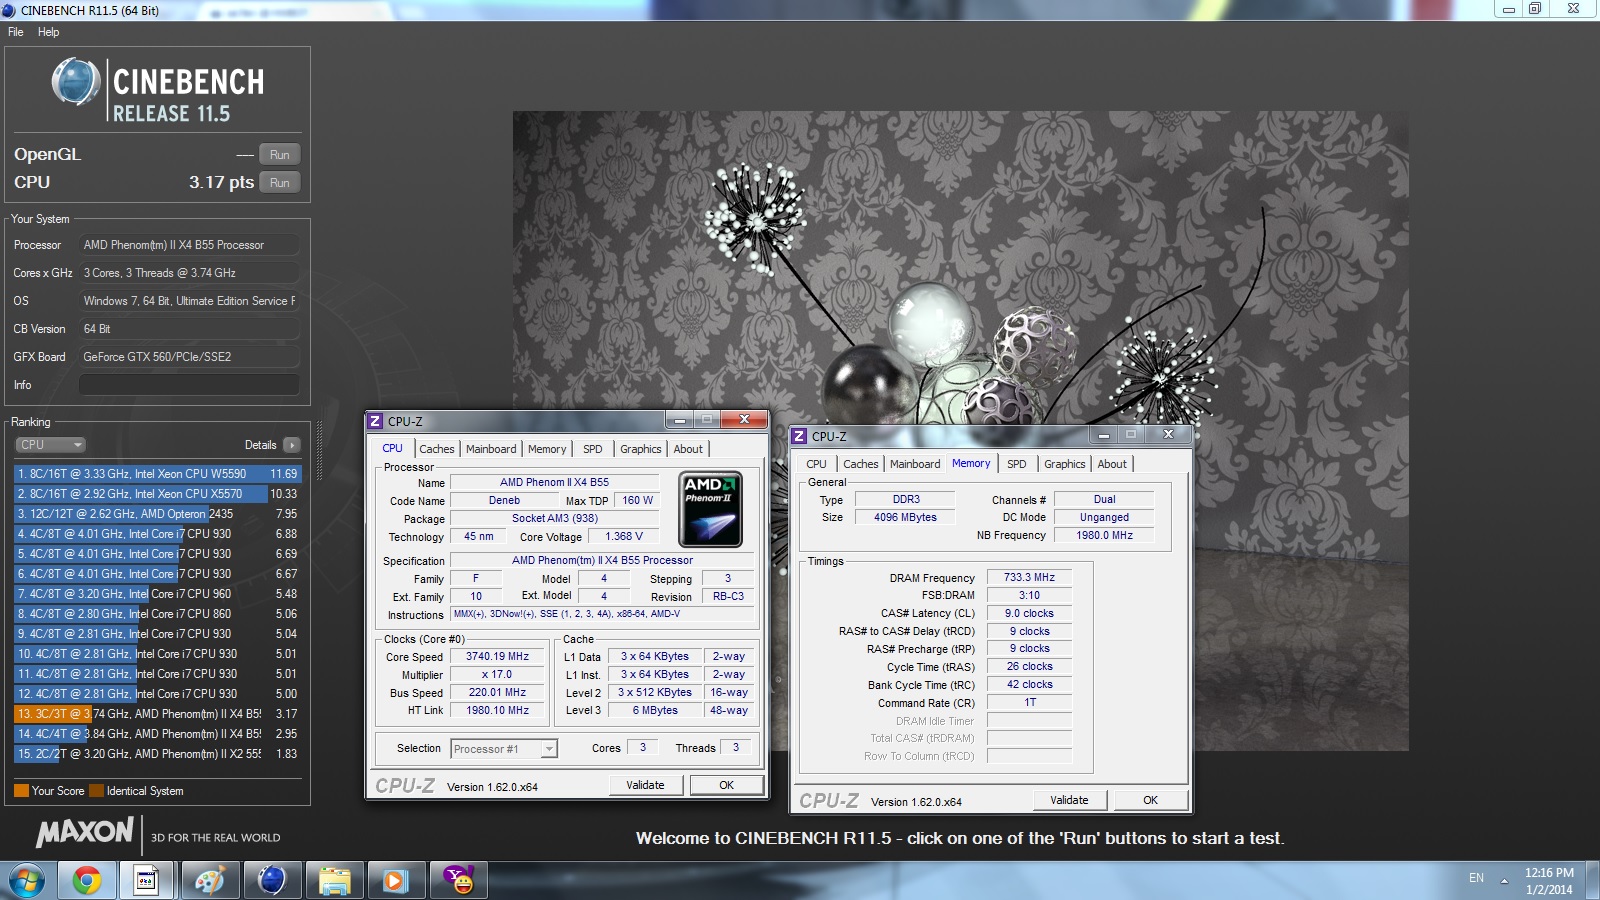1600x900 pixels.
Task: Click the NB Frequency value 1980.0 MHz
Action: point(1105,535)
